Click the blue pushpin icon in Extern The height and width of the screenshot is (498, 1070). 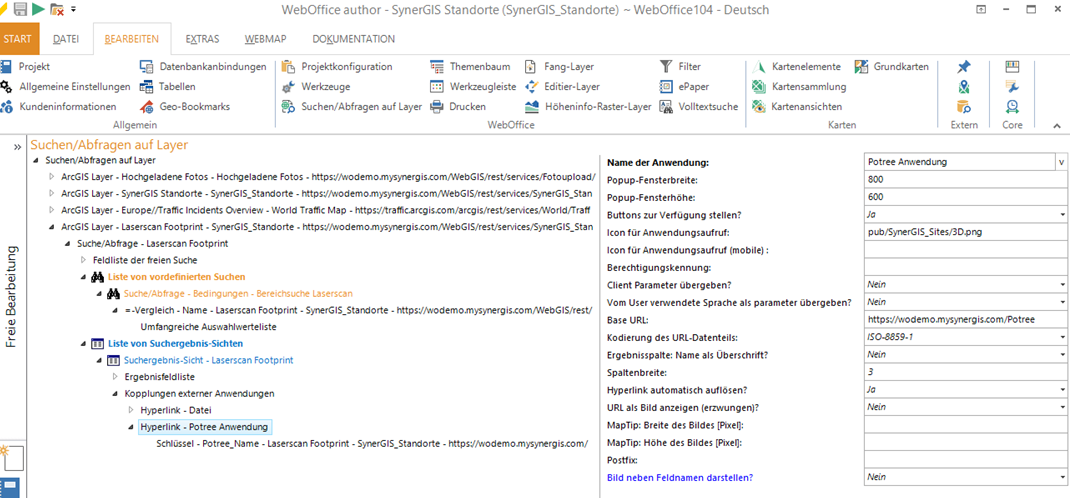(964, 67)
